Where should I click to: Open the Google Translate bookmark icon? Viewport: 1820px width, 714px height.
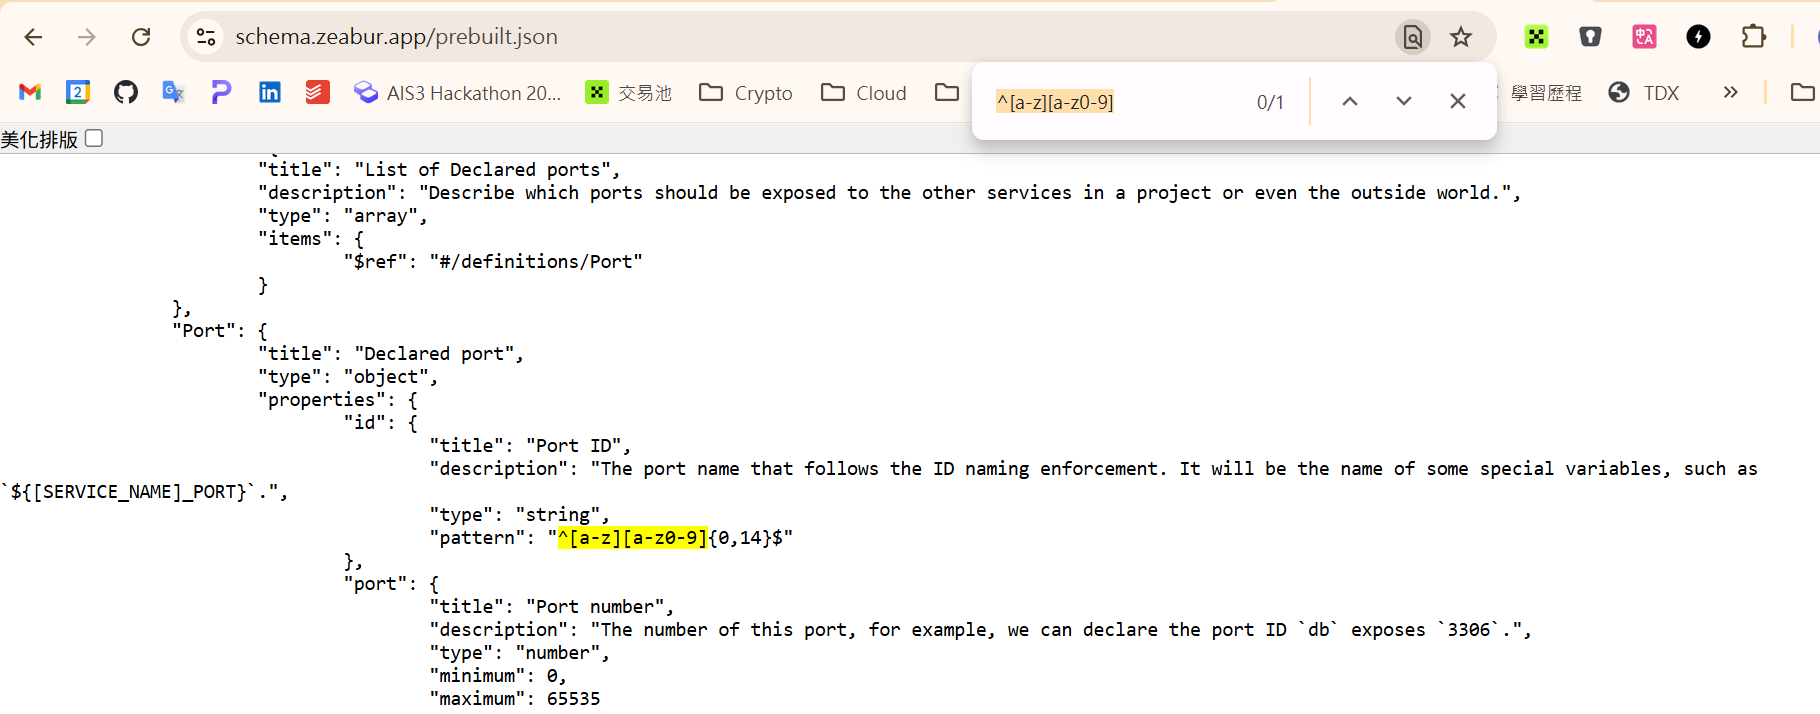pos(174,93)
